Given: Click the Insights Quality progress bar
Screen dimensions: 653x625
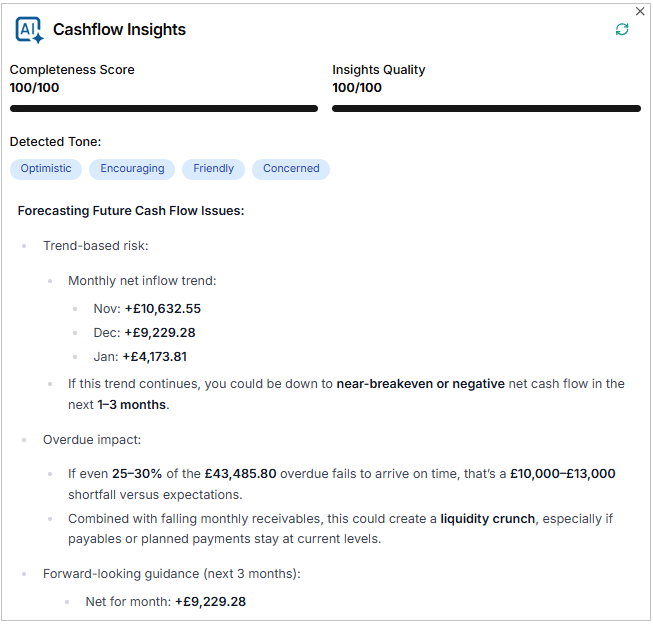Looking at the screenshot, I should point(486,108).
